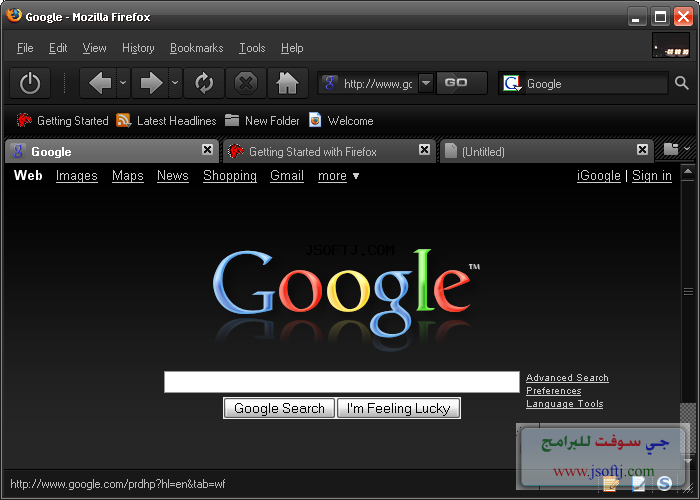Switch to the Google tab
This screenshot has height=500, width=700.
[x=112, y=151]
